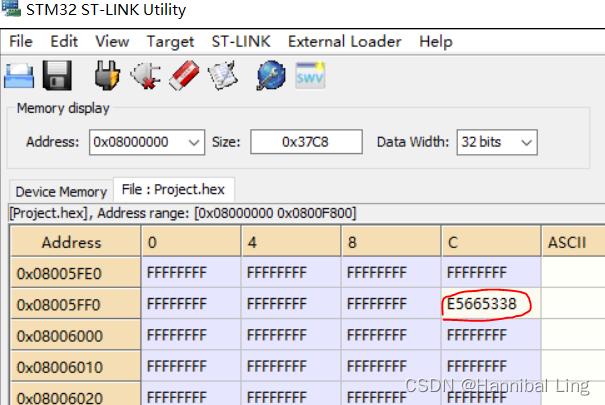This screenshot has width=605, height=405.
Task: Click the ASCII column header
Action: tap(574, 242)
